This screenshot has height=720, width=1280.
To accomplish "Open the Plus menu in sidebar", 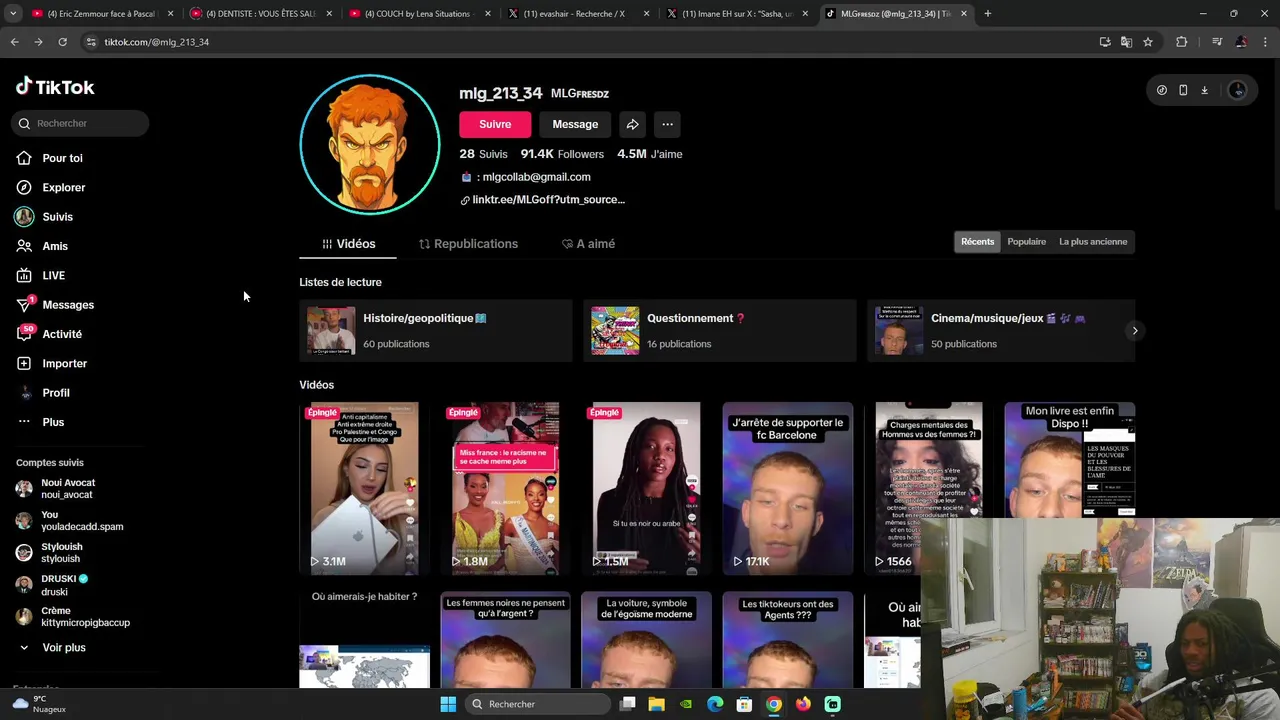I will point(53,422).
